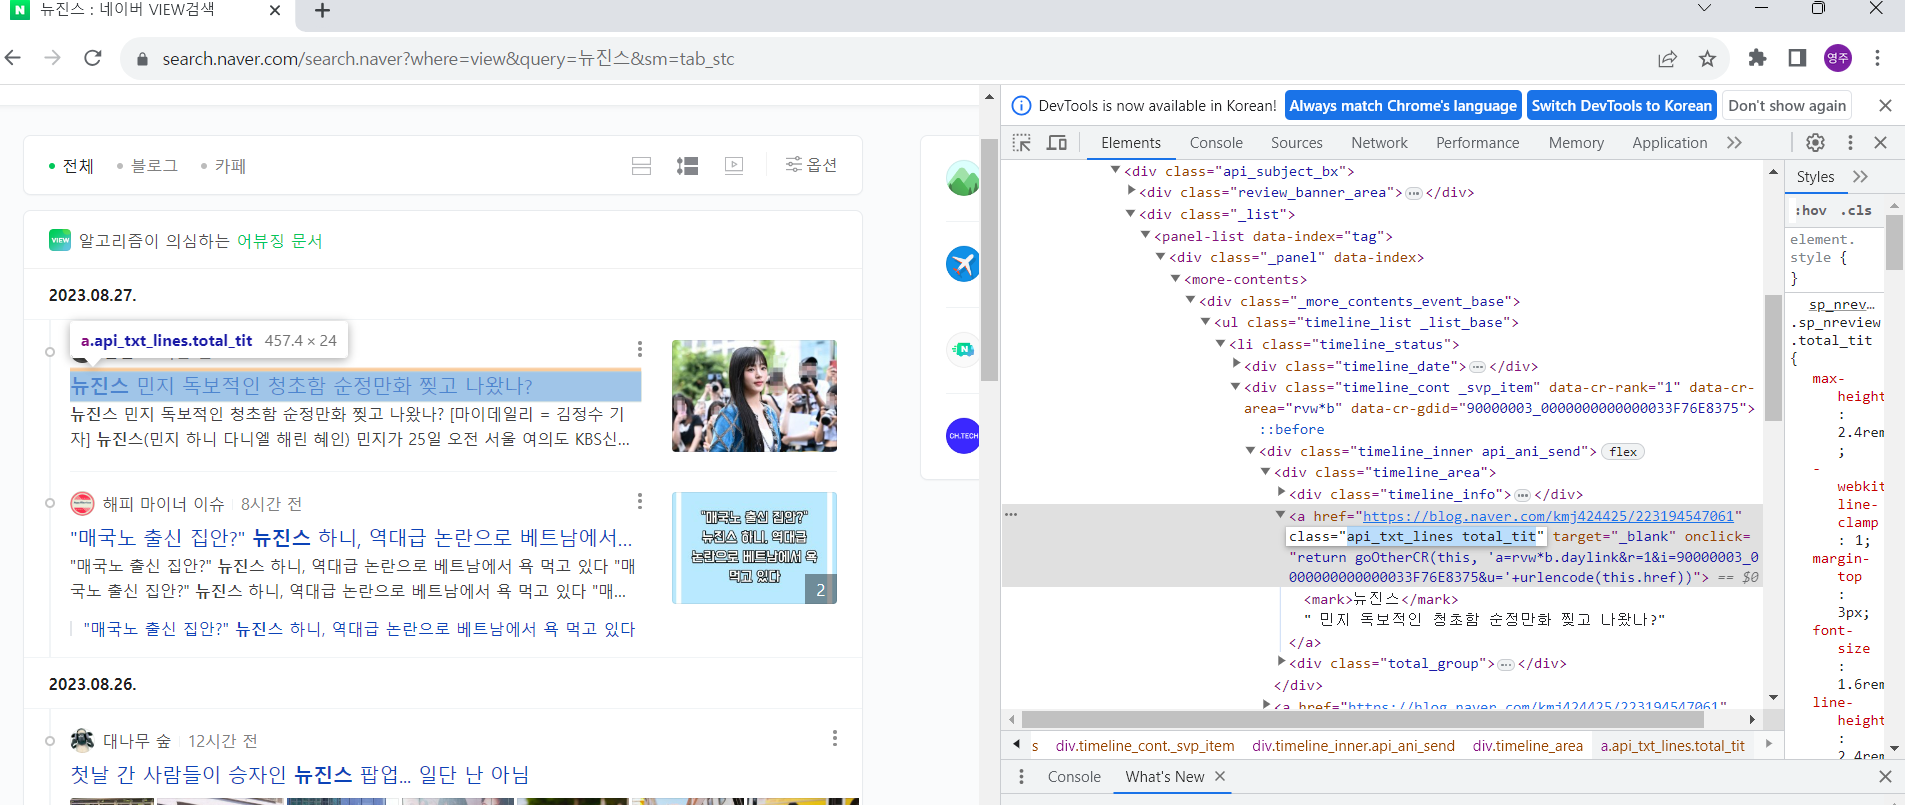Click the web page vertical scrollbar thumb
This screenshot has width=1905, height=805.
point(989,260)
